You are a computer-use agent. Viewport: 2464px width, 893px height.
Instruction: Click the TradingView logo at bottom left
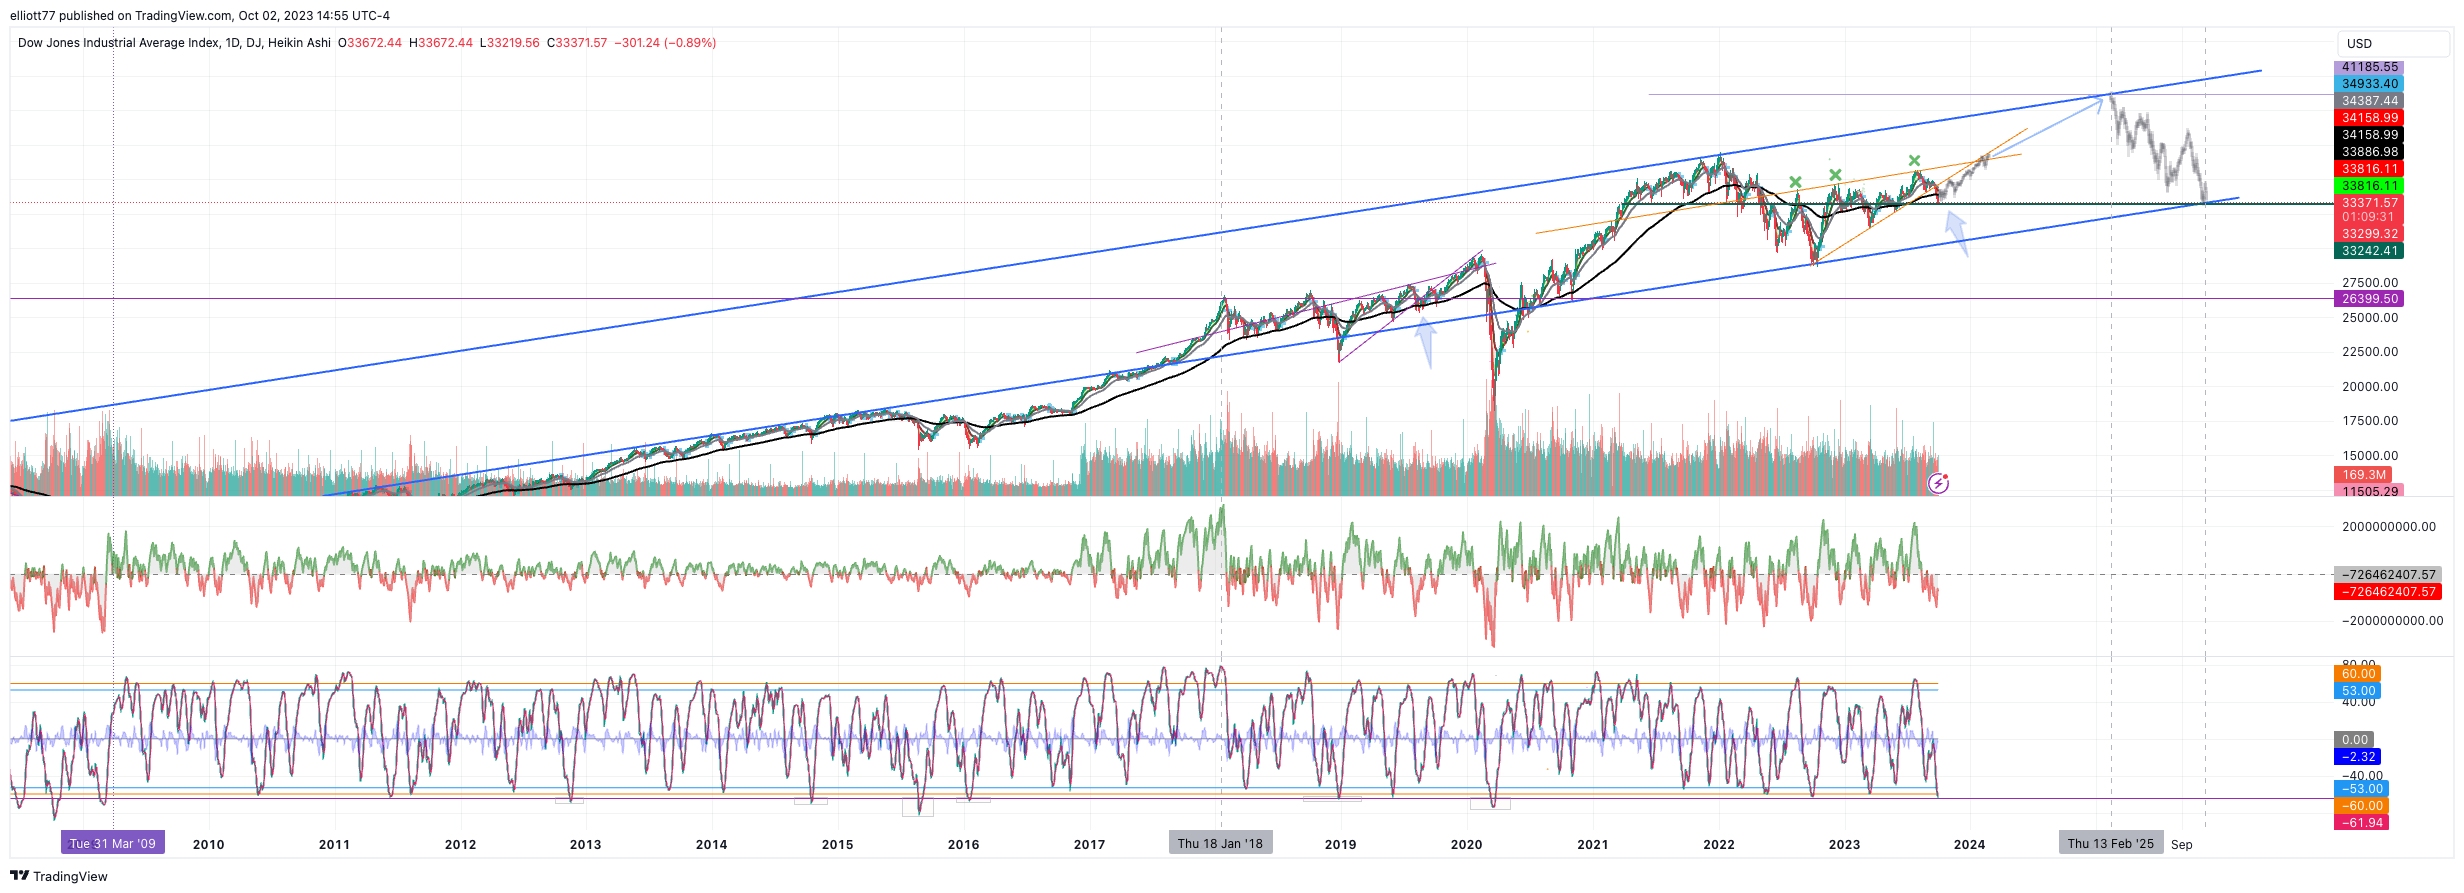click(x=58, y=876)
